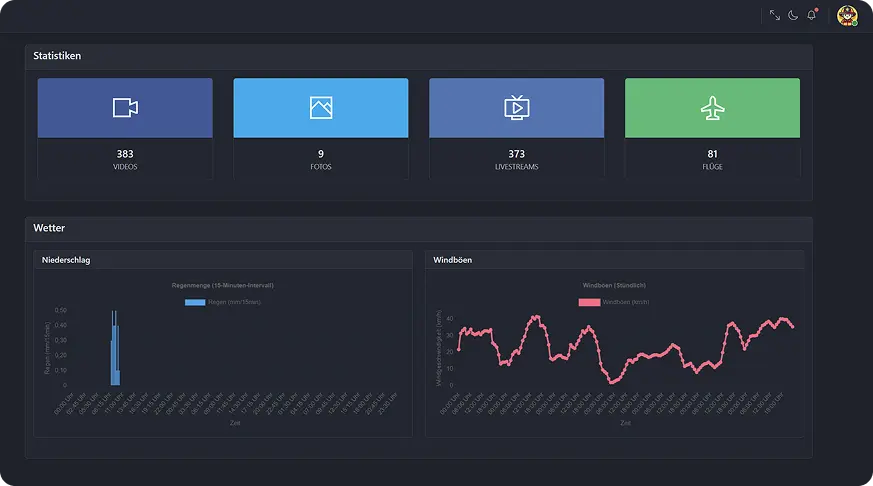Open the firefighter user avatar menu
The image size is (873, 486).
tap(848, 15)
